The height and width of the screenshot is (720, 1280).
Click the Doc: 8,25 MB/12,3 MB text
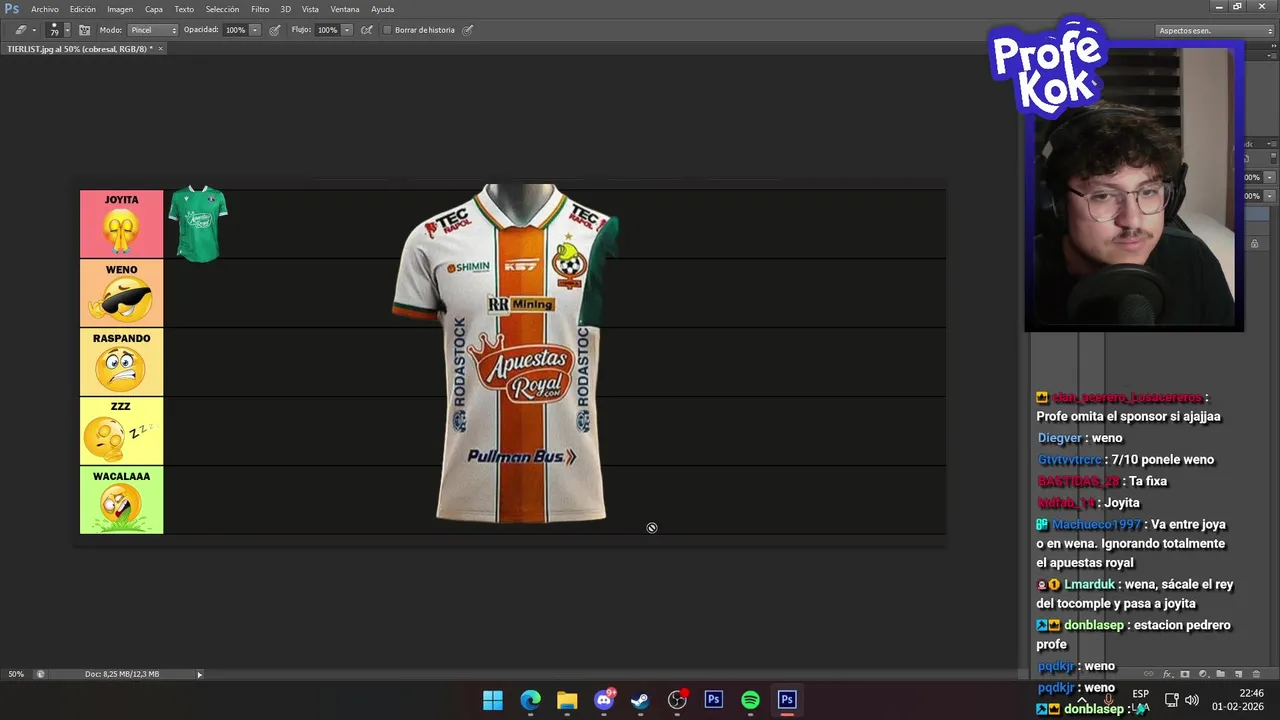[122, 674]
